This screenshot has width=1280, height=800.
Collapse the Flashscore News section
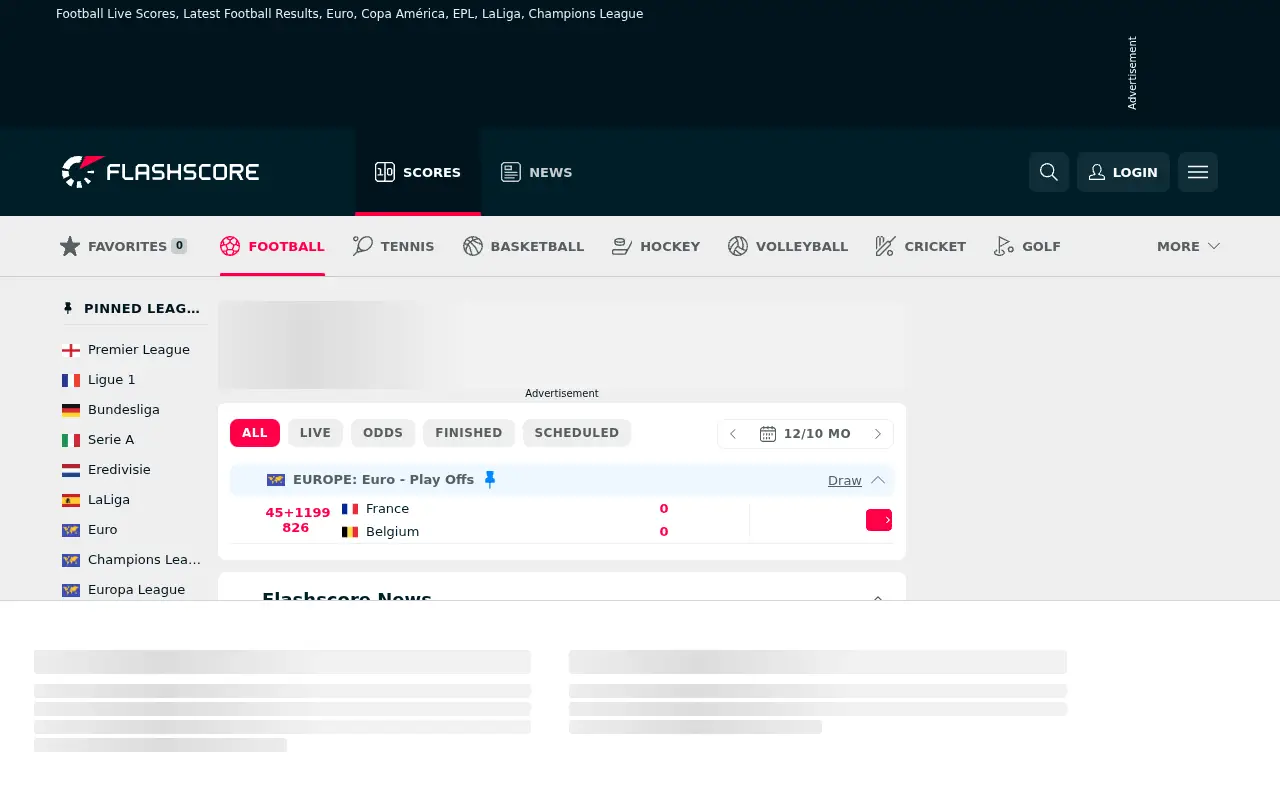pyautogui.click(x=878, y=598)
